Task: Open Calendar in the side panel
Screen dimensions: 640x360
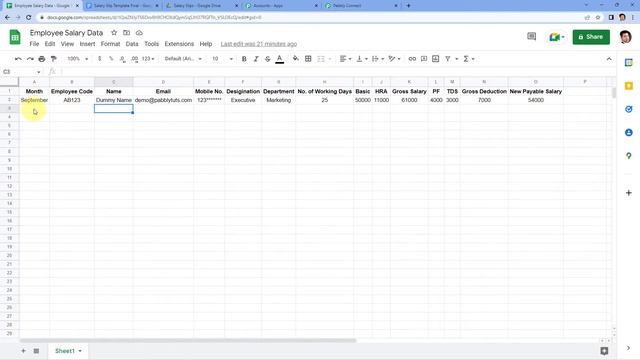Action: pos(629,62)
